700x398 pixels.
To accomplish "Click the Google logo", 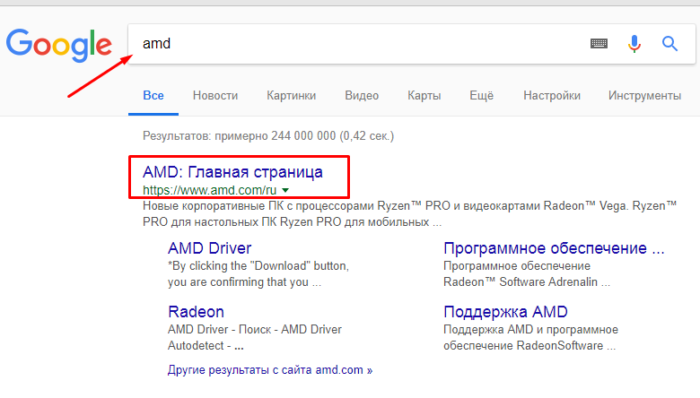I will (58, 46).
